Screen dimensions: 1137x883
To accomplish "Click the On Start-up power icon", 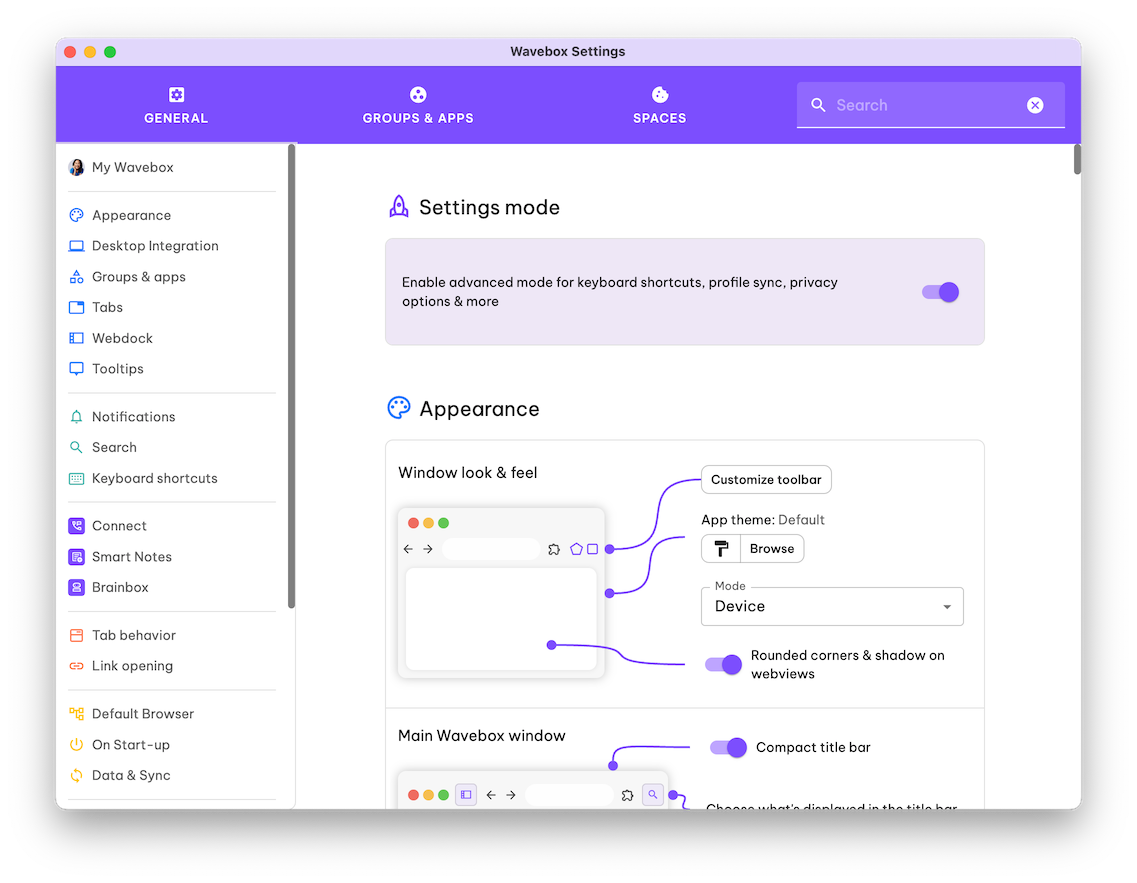I will [x=76, y=745].
